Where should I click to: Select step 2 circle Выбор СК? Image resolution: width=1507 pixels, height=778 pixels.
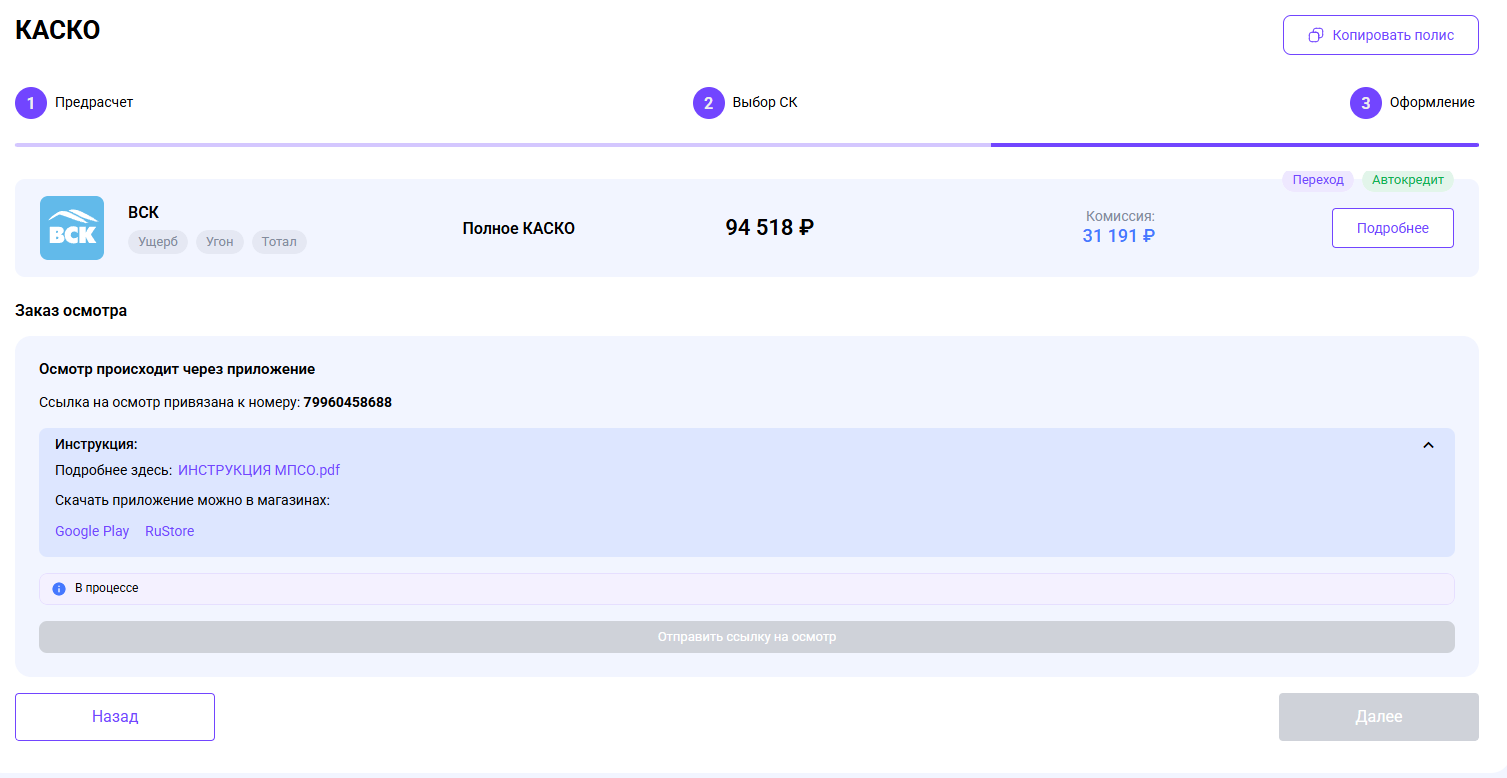709,102
